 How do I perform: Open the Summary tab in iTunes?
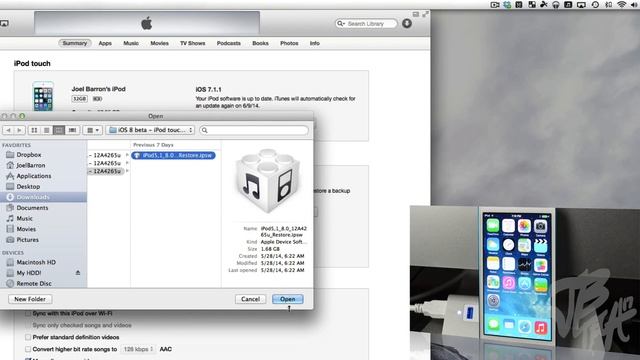75,43
